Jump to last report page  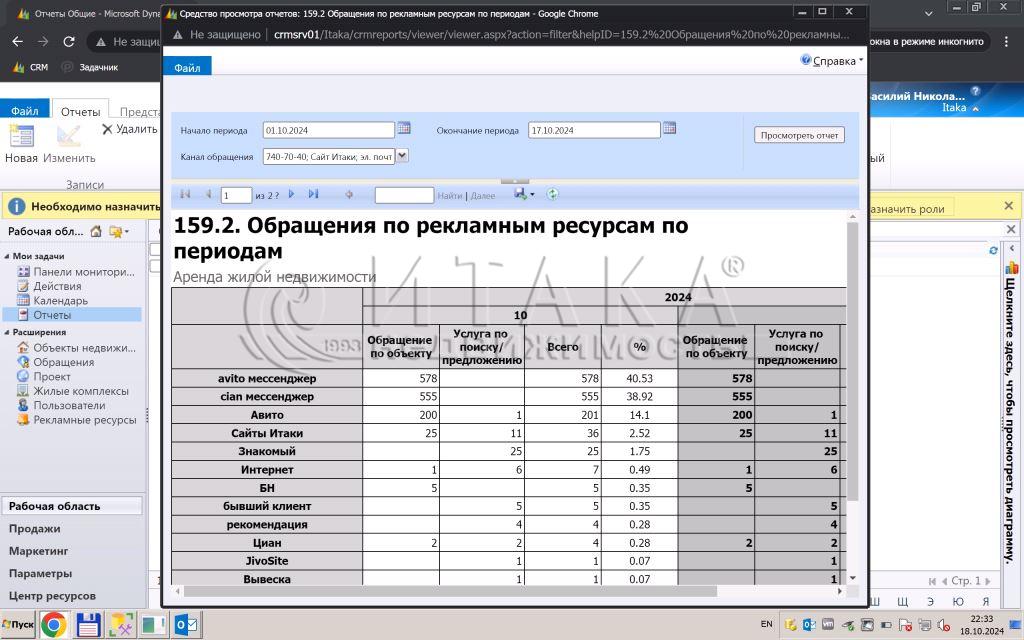point(313,194)
